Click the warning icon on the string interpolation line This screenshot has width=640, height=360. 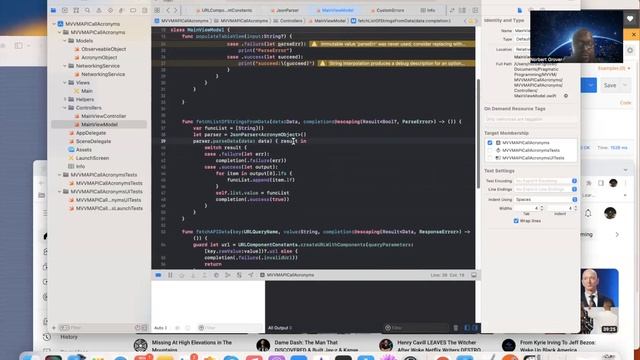(x=322, y=63)
